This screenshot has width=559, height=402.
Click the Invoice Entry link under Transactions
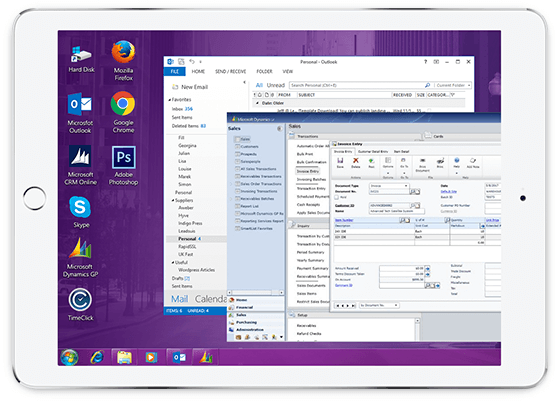[308, 171]
